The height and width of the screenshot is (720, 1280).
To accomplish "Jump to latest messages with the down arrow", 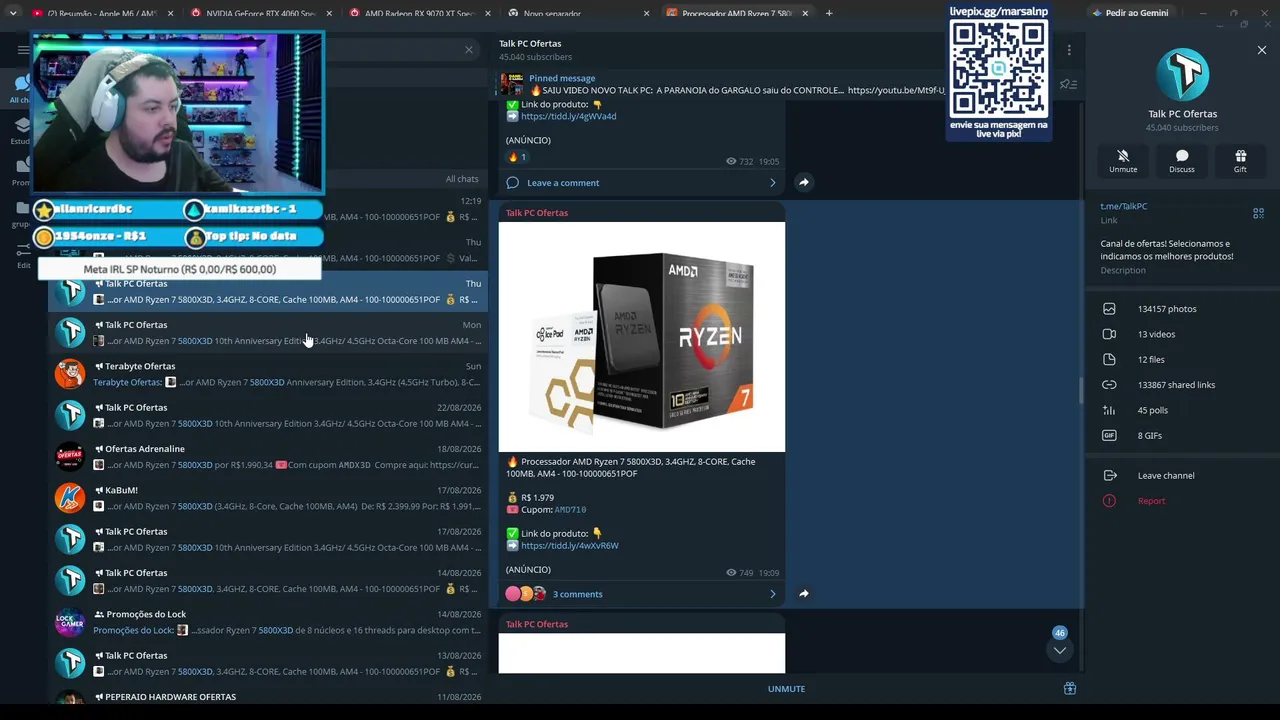I will [x=1060, y=650].
